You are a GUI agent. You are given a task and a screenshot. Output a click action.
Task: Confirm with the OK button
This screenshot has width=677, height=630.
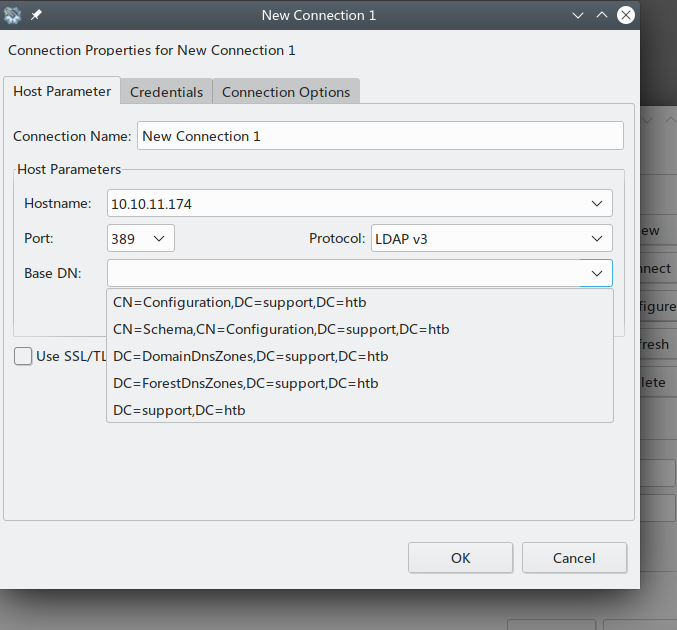tap(460, 558)
